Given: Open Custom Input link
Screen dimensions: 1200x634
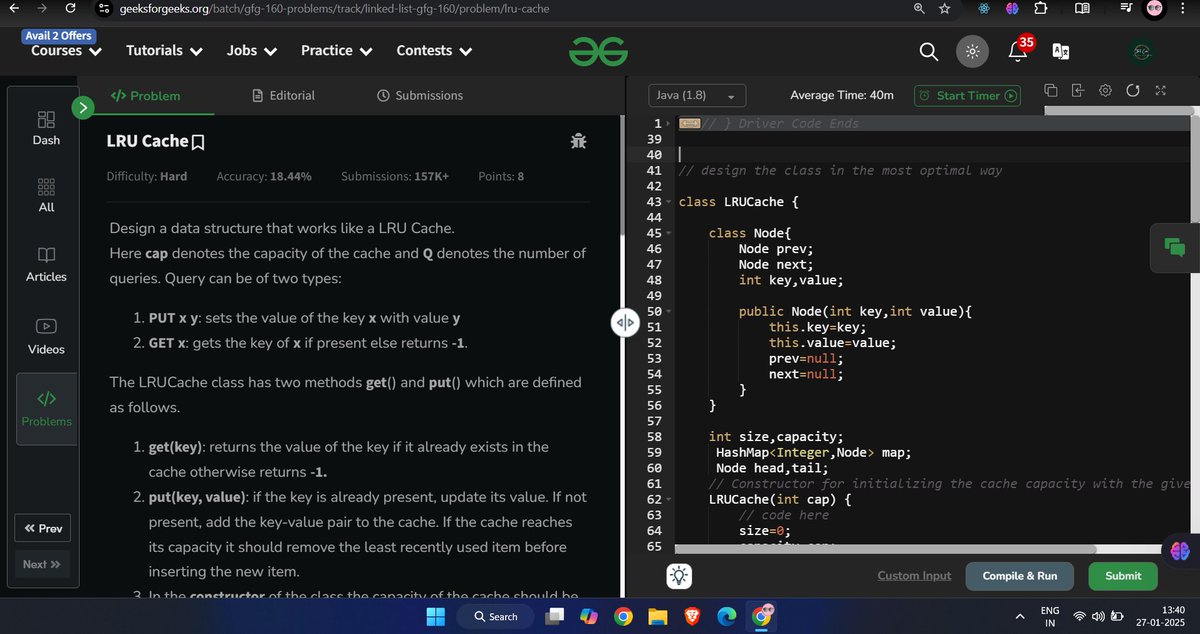Looking at the screenshot, I should point(914,576).
